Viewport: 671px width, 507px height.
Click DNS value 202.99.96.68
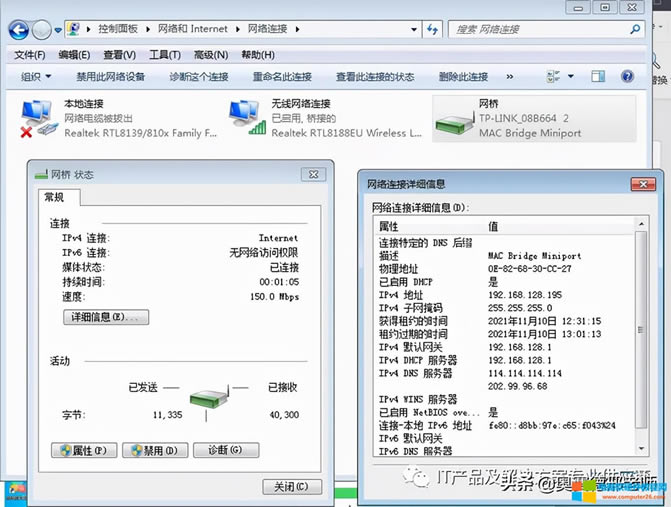coord(517,386)
